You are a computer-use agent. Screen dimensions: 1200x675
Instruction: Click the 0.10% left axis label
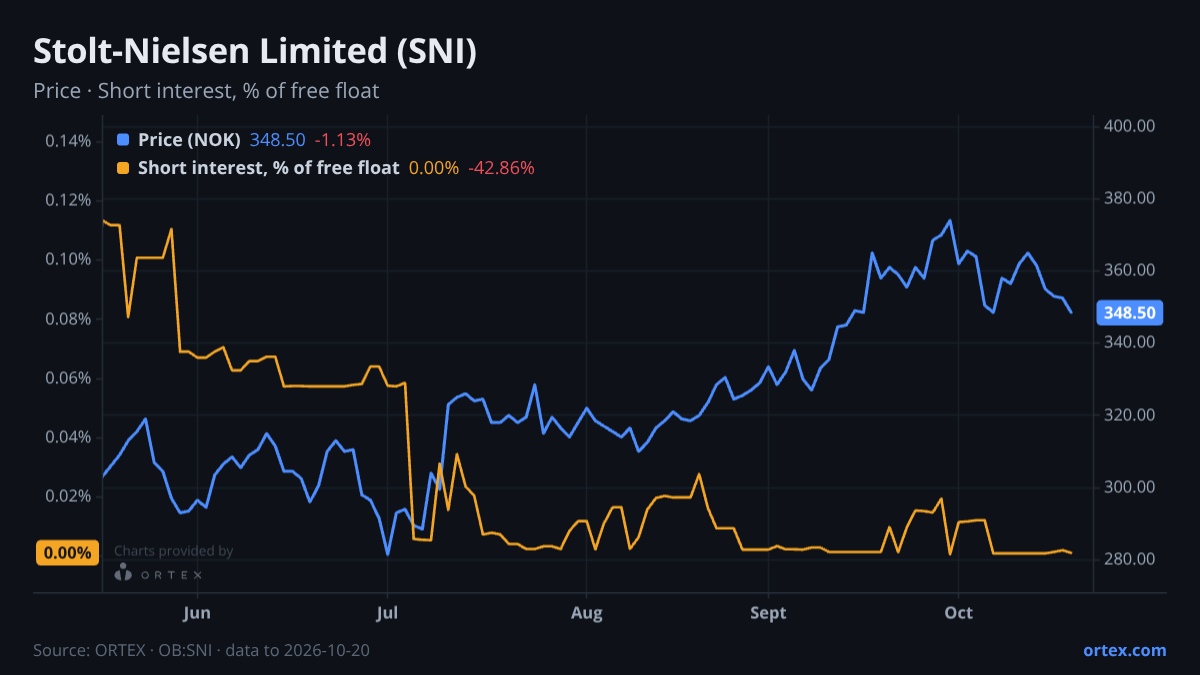68,259
